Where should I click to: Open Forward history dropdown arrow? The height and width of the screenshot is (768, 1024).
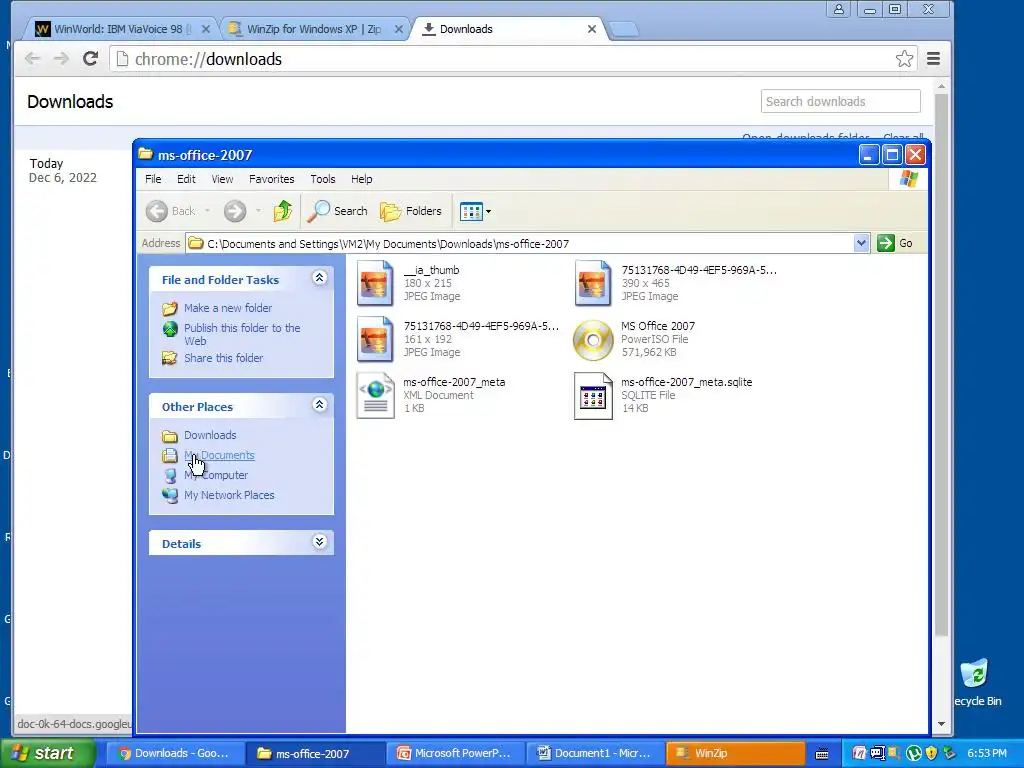click(x=258, y=211)
